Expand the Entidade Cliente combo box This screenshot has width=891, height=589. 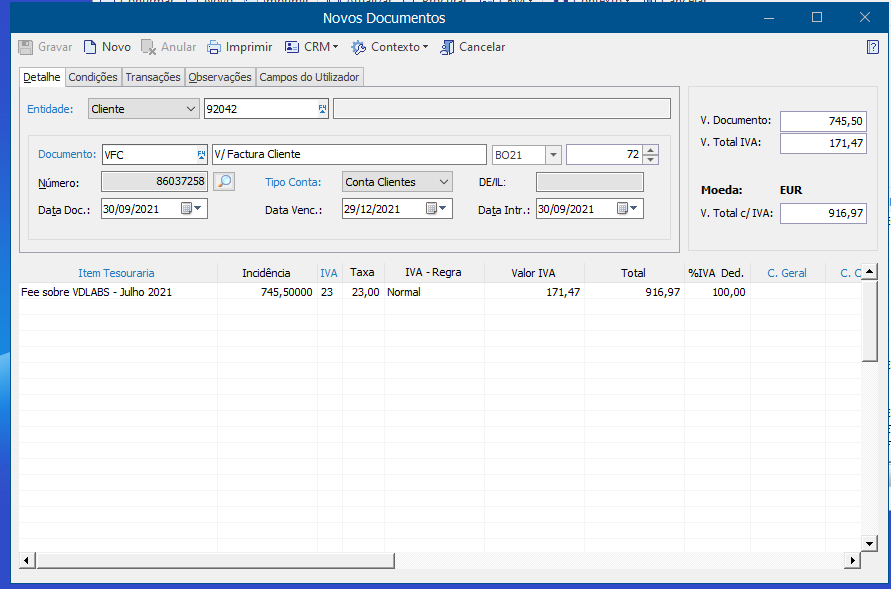[191, 109]
